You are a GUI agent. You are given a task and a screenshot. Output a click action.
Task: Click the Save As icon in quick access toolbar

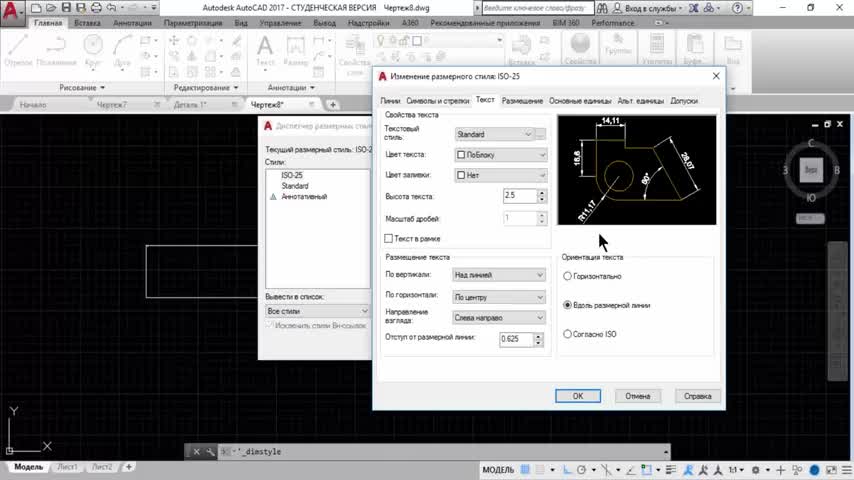pos(81,8)
